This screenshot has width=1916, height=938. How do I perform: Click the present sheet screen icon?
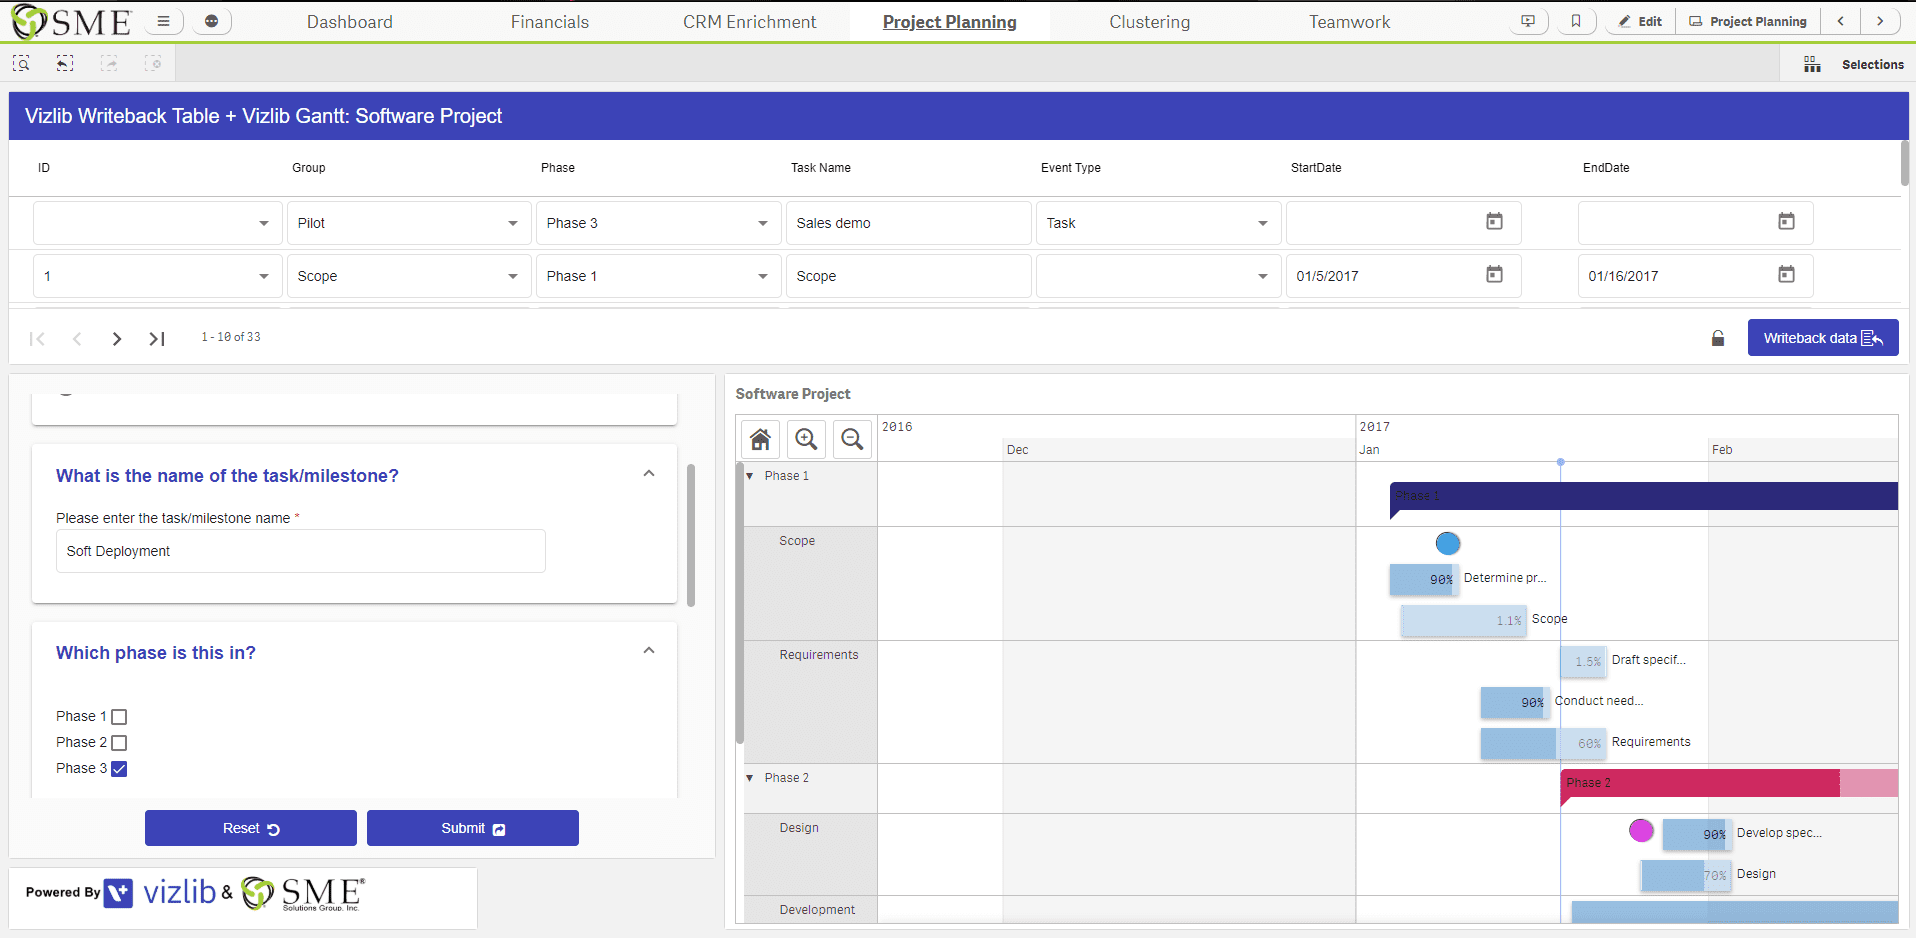(1528, 21)
